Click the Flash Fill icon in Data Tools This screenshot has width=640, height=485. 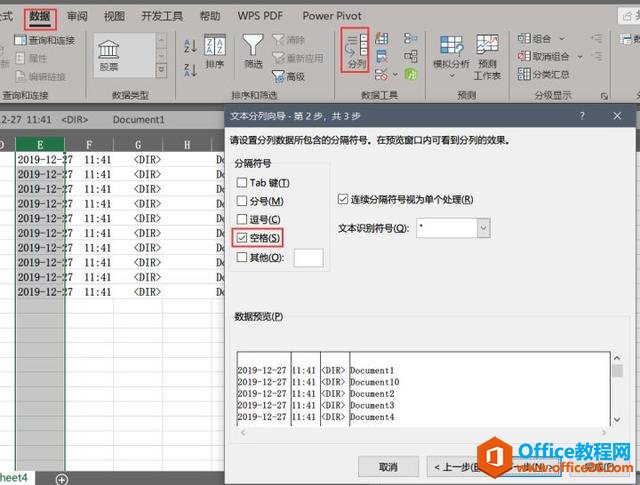[x=382, y=39]
